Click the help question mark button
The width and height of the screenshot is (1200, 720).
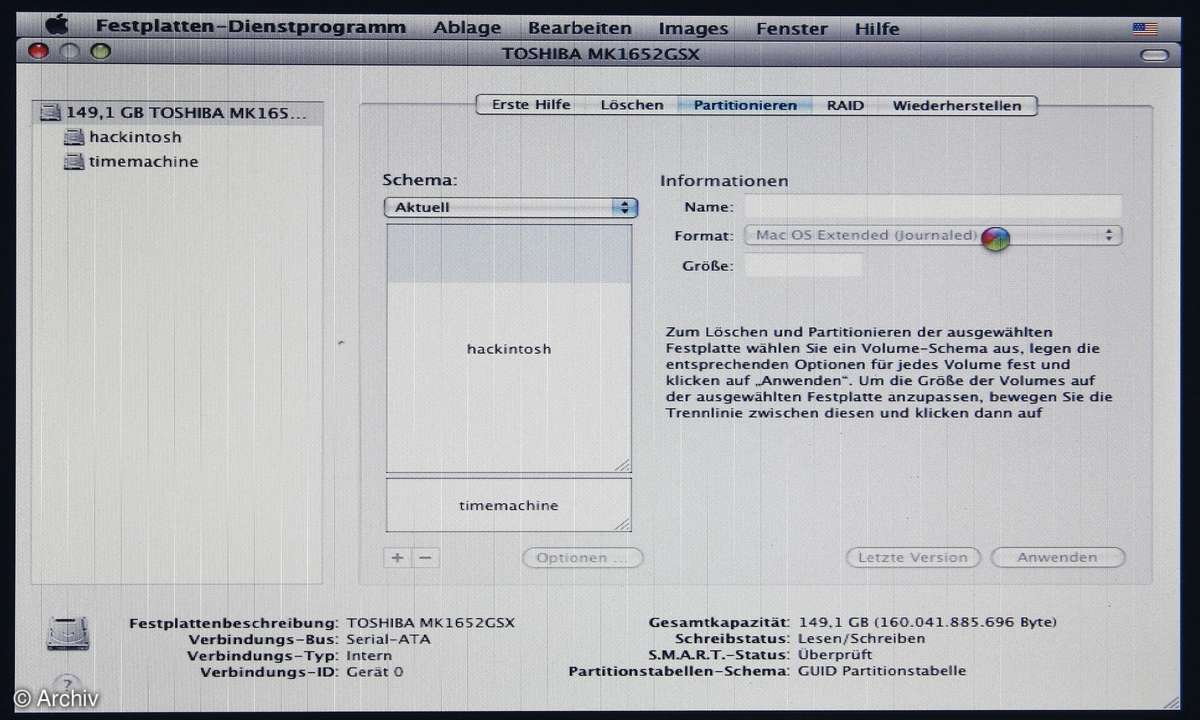[65, 686]
